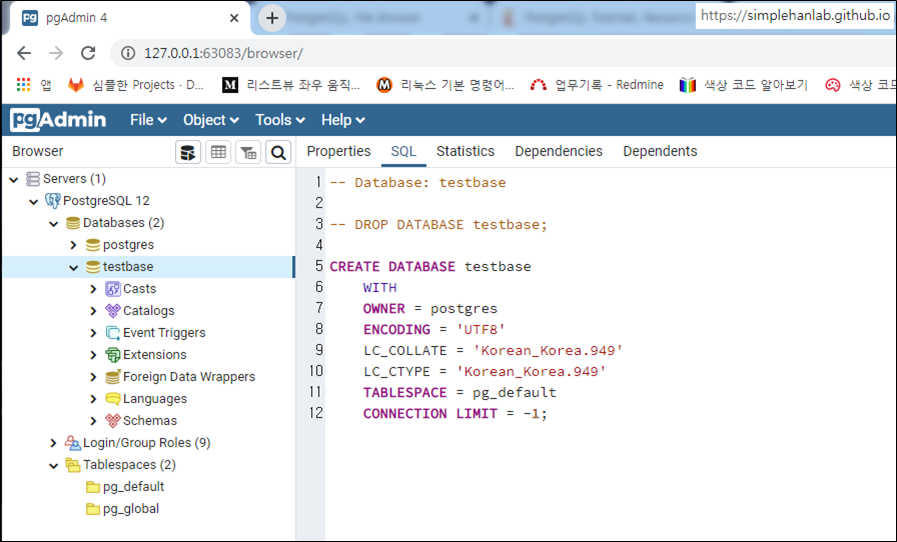897x542 pixels.
Task: Click the pg_global folder icon
Action: 93,509
